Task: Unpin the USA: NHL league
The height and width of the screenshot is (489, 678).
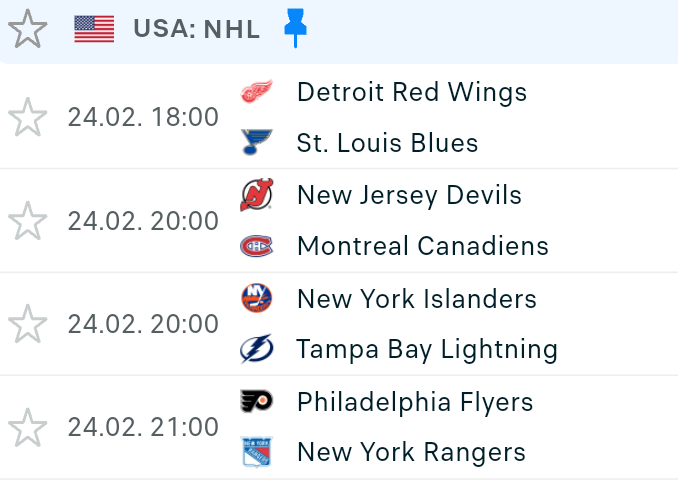Action: pos(295,28)
